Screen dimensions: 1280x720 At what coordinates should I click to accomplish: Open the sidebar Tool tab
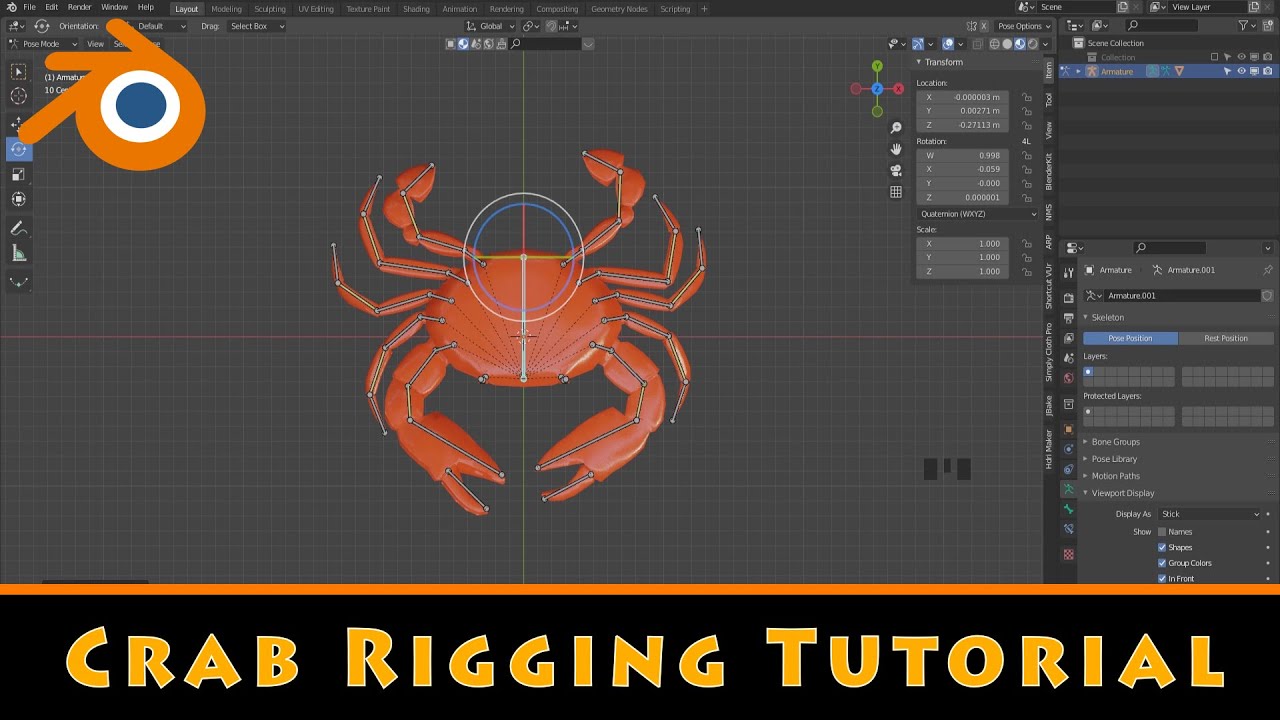point(1049,100)
